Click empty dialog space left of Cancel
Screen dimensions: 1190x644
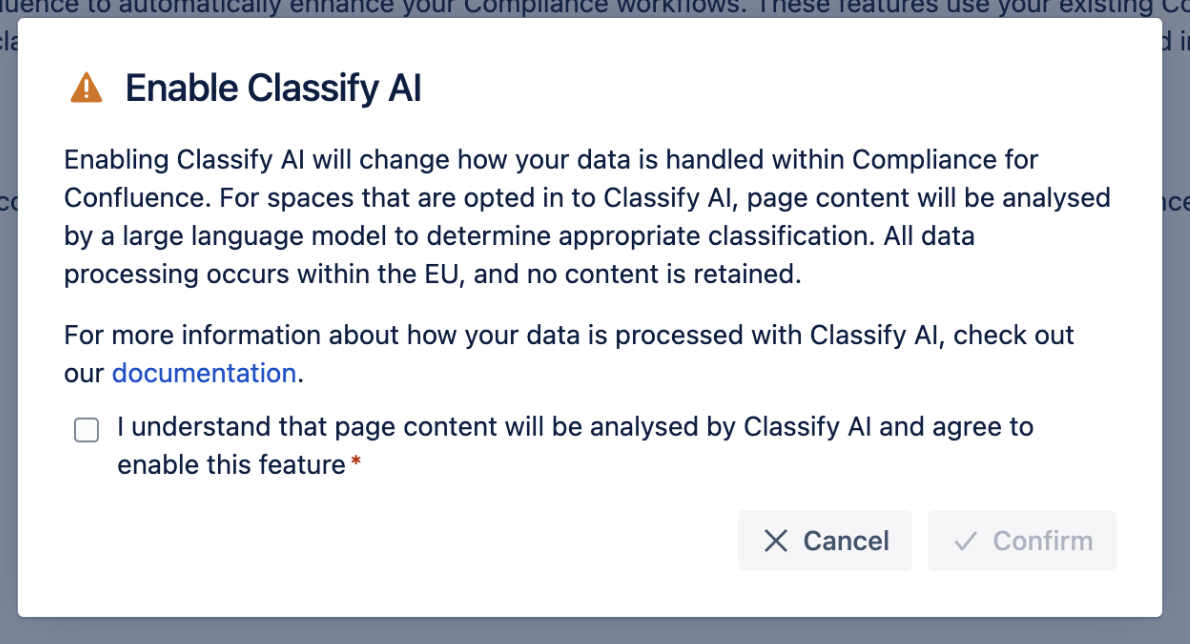click(x=400, y=541)
